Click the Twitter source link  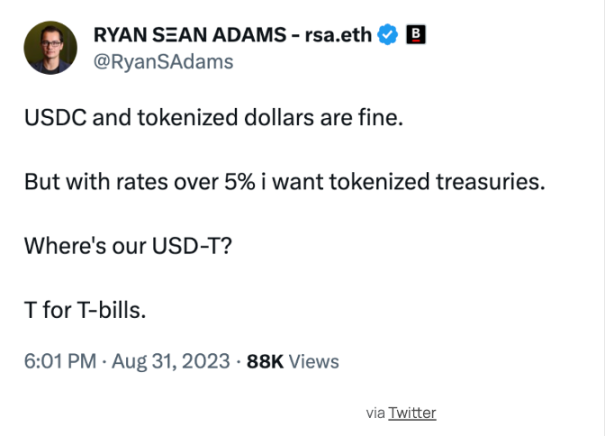(412, 413)
